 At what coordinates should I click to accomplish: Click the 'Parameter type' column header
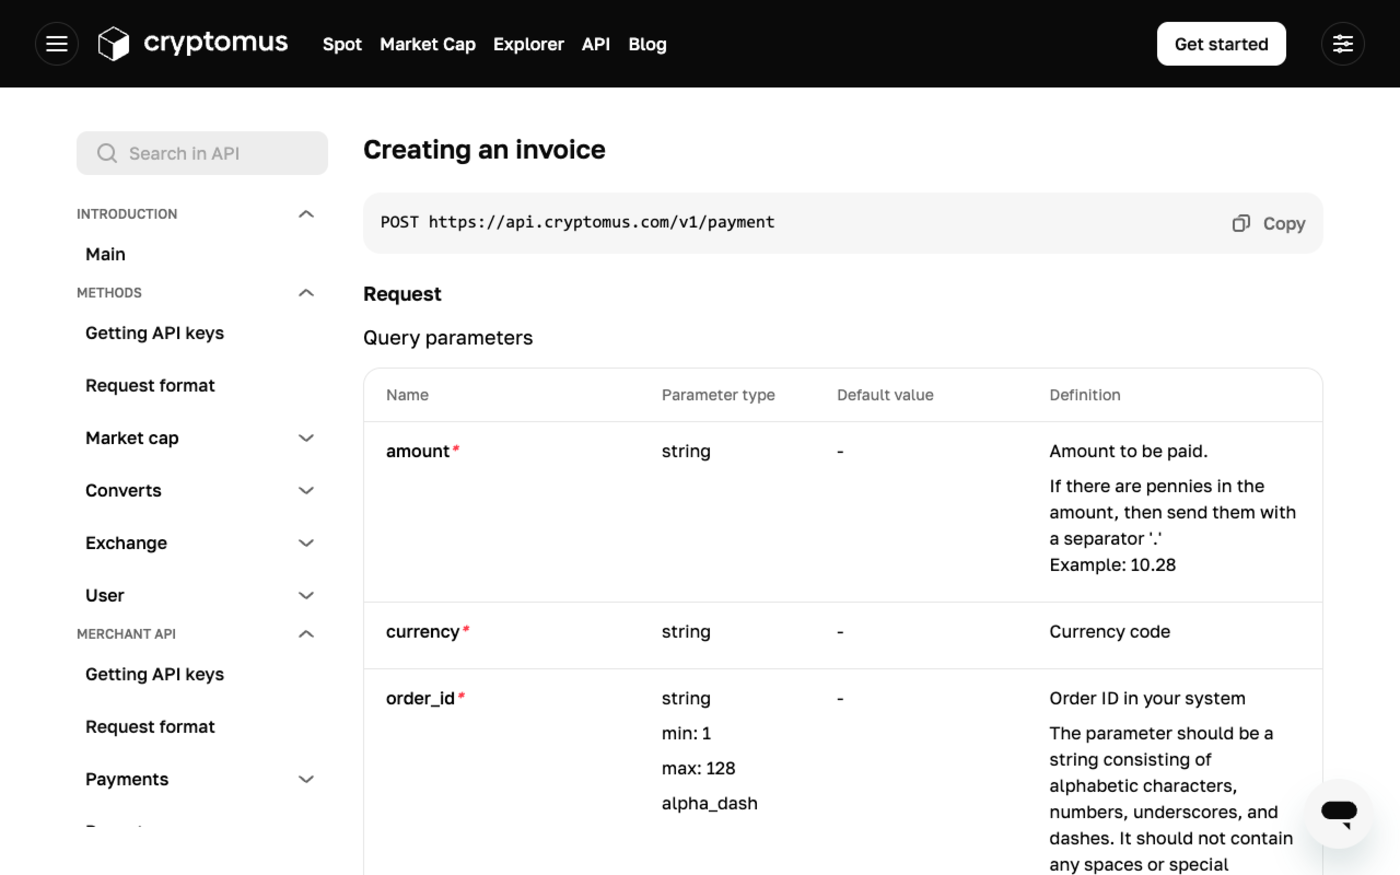tap(718, 395)
